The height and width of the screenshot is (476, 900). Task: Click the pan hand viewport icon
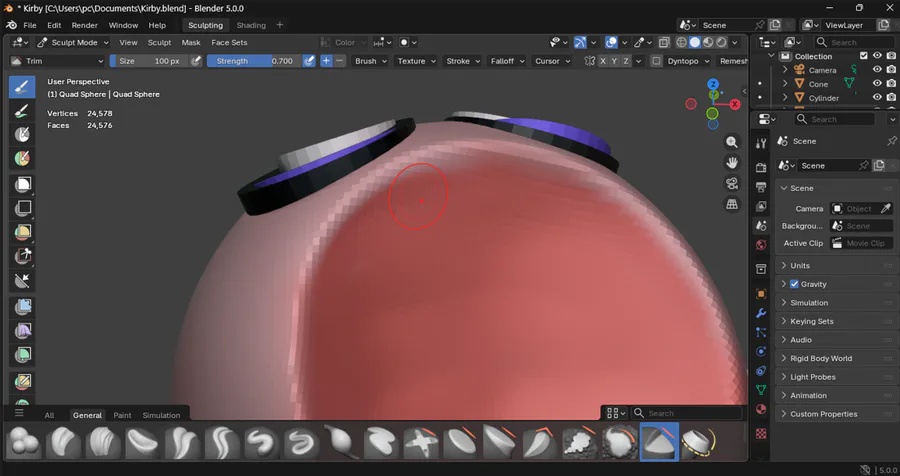(732, 163)
